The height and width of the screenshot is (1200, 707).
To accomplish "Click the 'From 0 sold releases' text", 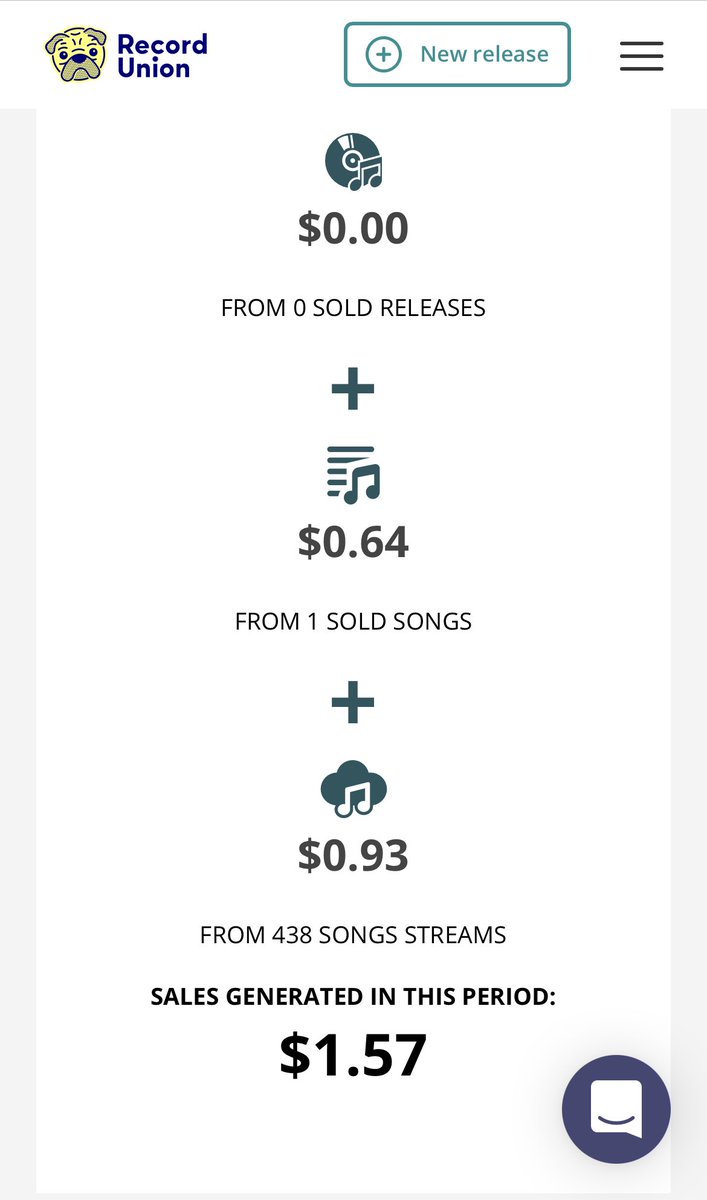I will coord(353,308).
